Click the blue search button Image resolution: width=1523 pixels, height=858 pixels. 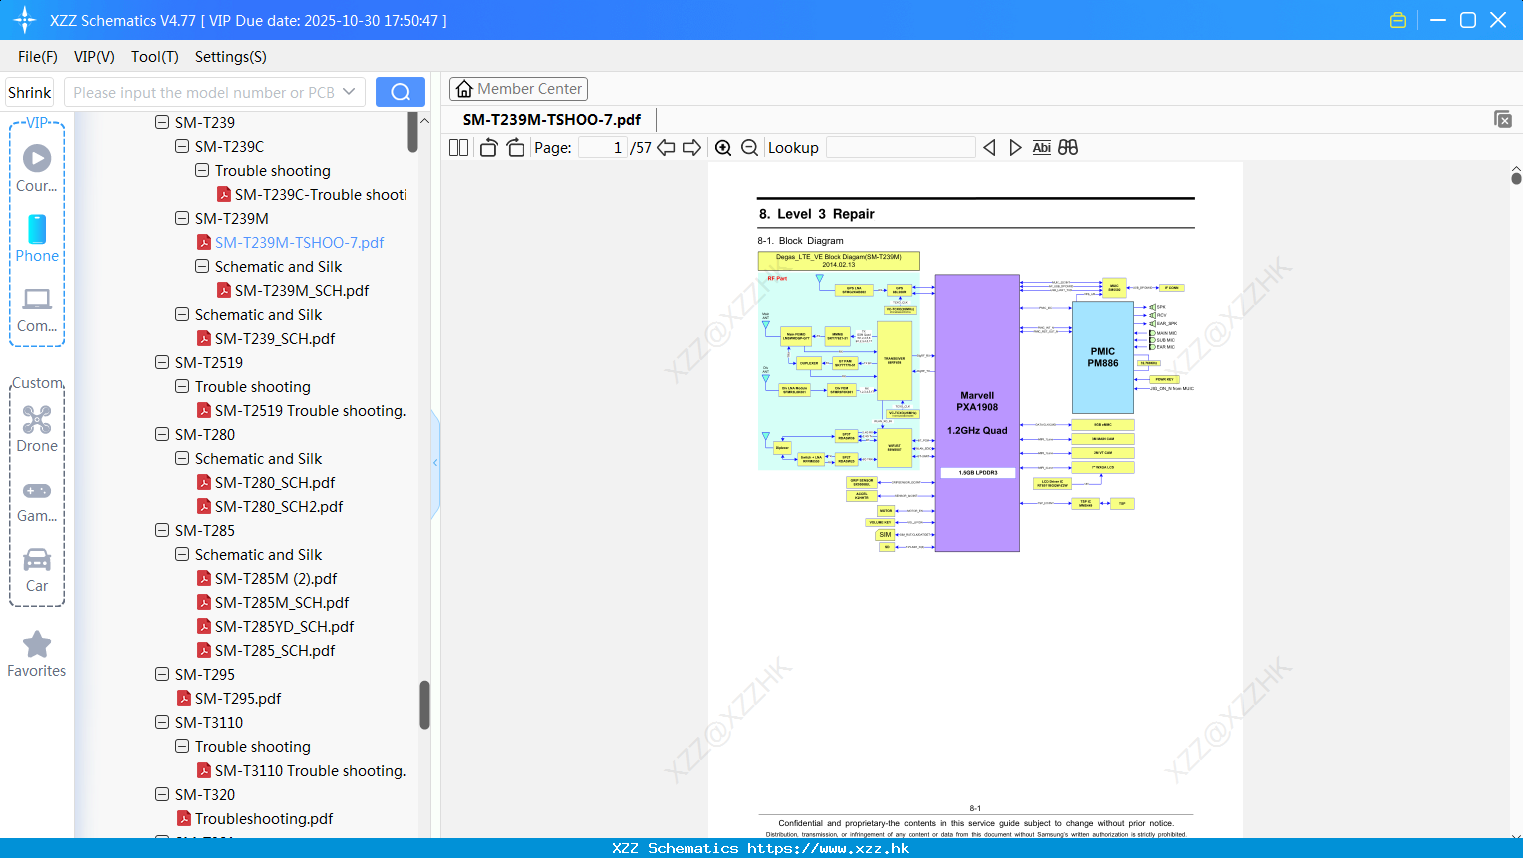(x=400, y=92)
